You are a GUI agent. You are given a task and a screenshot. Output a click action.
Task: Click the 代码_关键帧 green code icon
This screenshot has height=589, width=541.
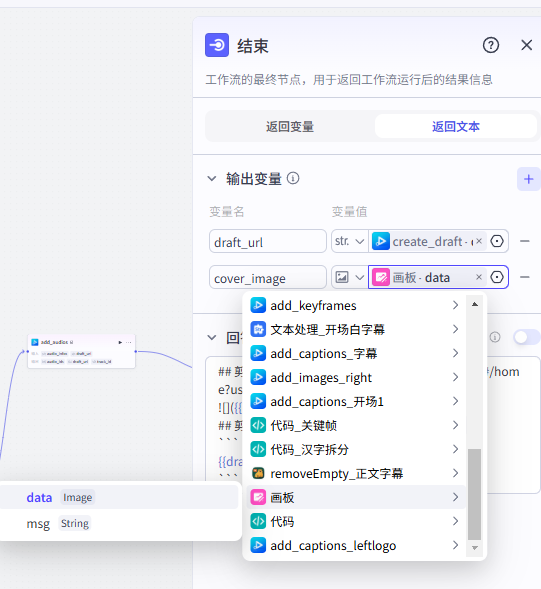click(258, 425)
